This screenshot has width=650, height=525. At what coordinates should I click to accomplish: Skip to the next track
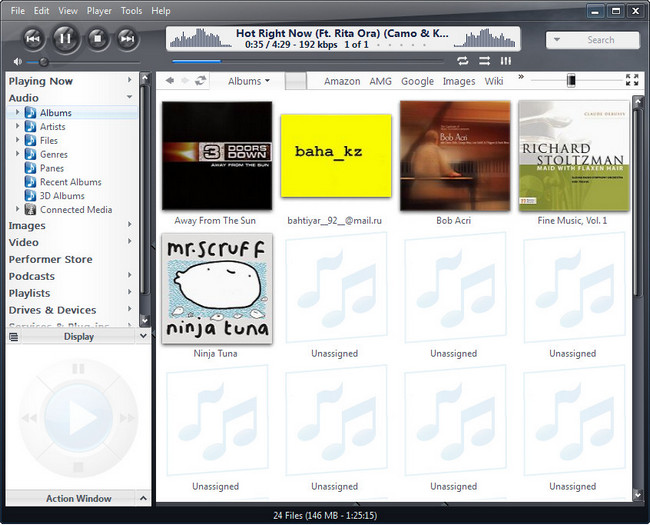(127, 39)
